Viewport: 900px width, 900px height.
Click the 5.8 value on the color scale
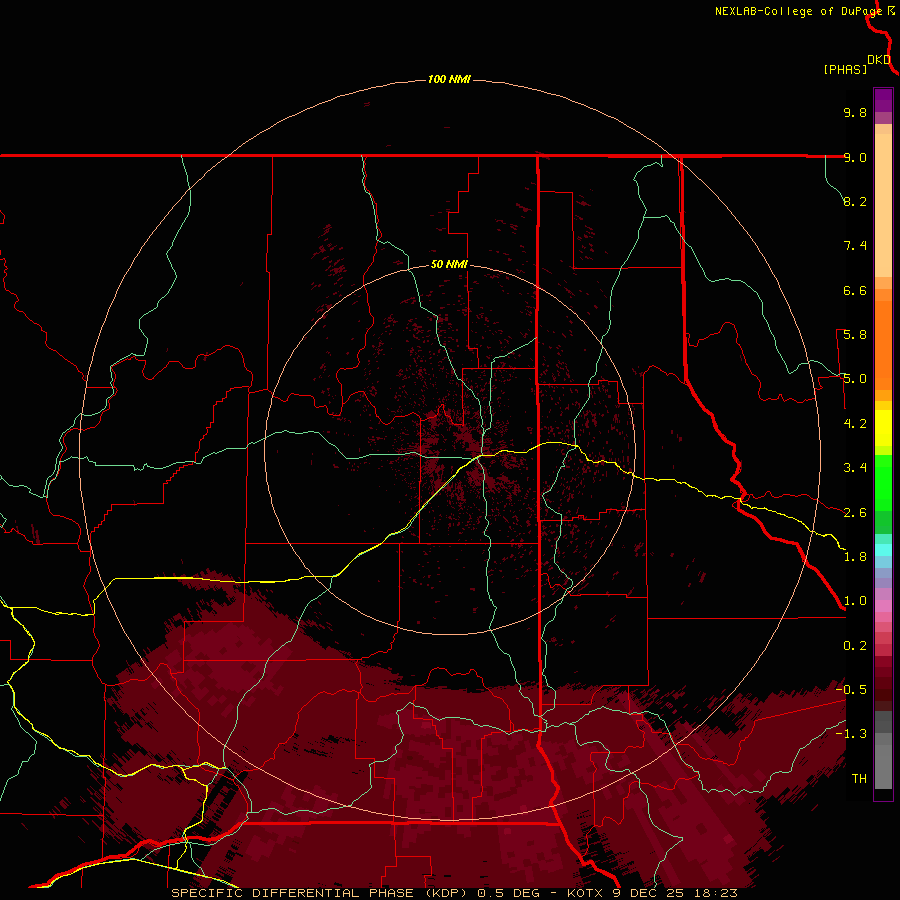click(x=855, y=335)
